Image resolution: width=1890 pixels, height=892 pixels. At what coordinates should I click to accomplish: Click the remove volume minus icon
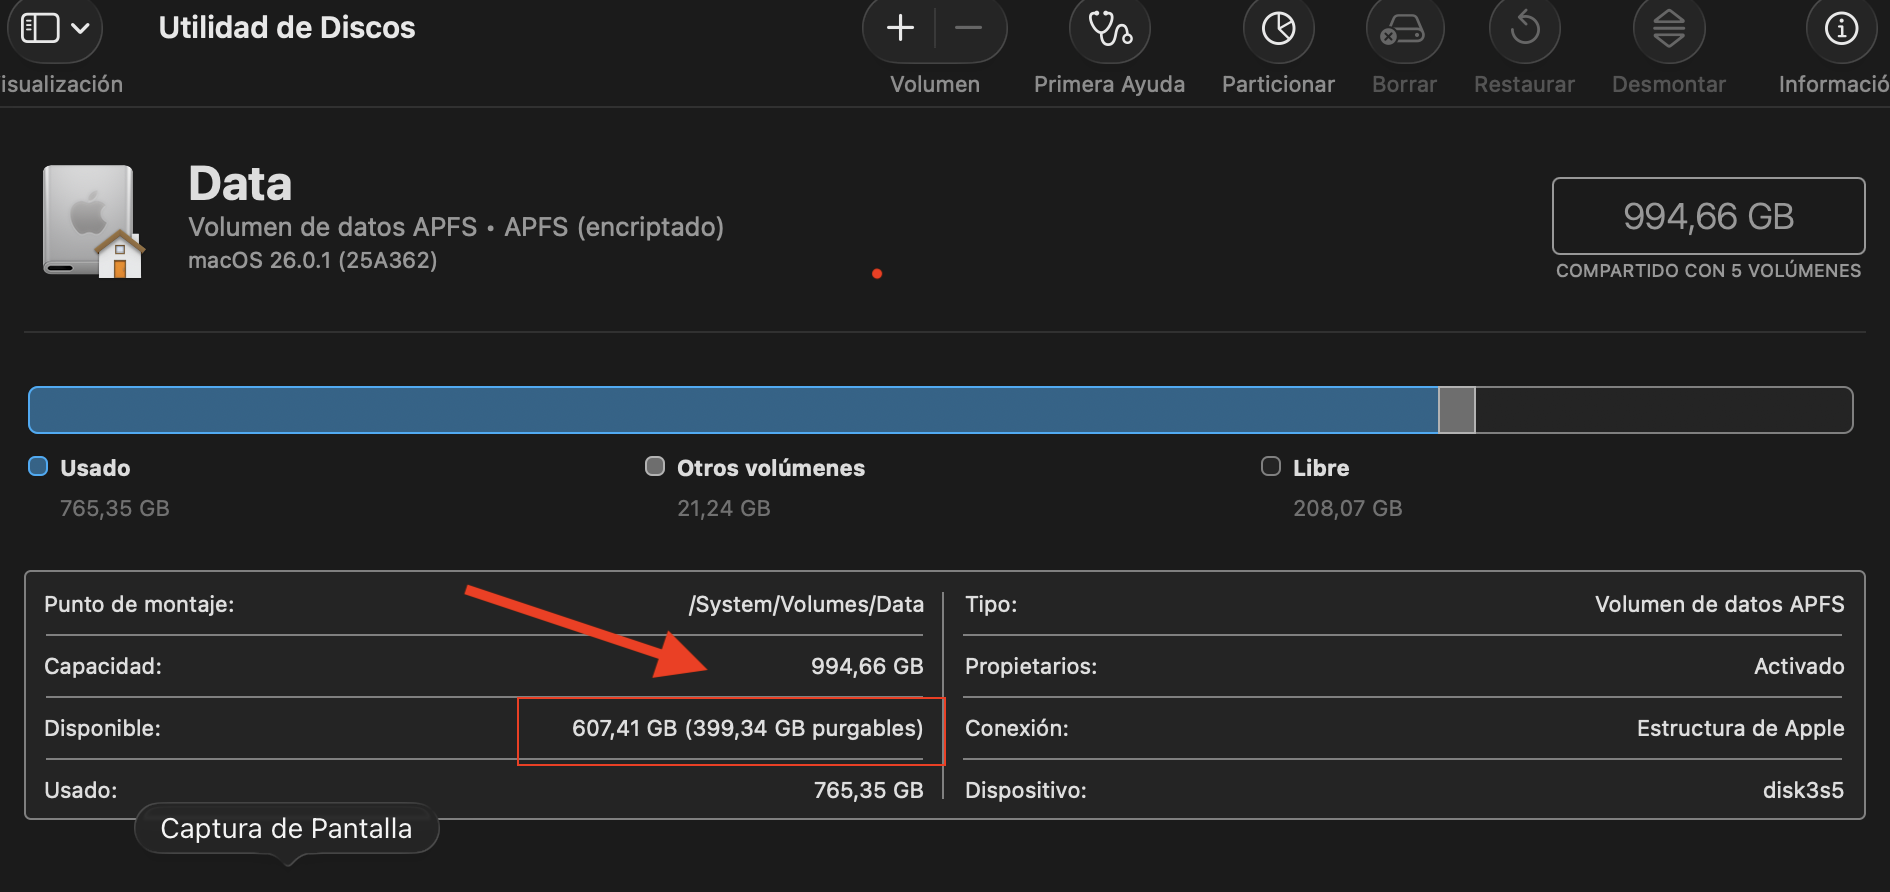tap(968, 28)
